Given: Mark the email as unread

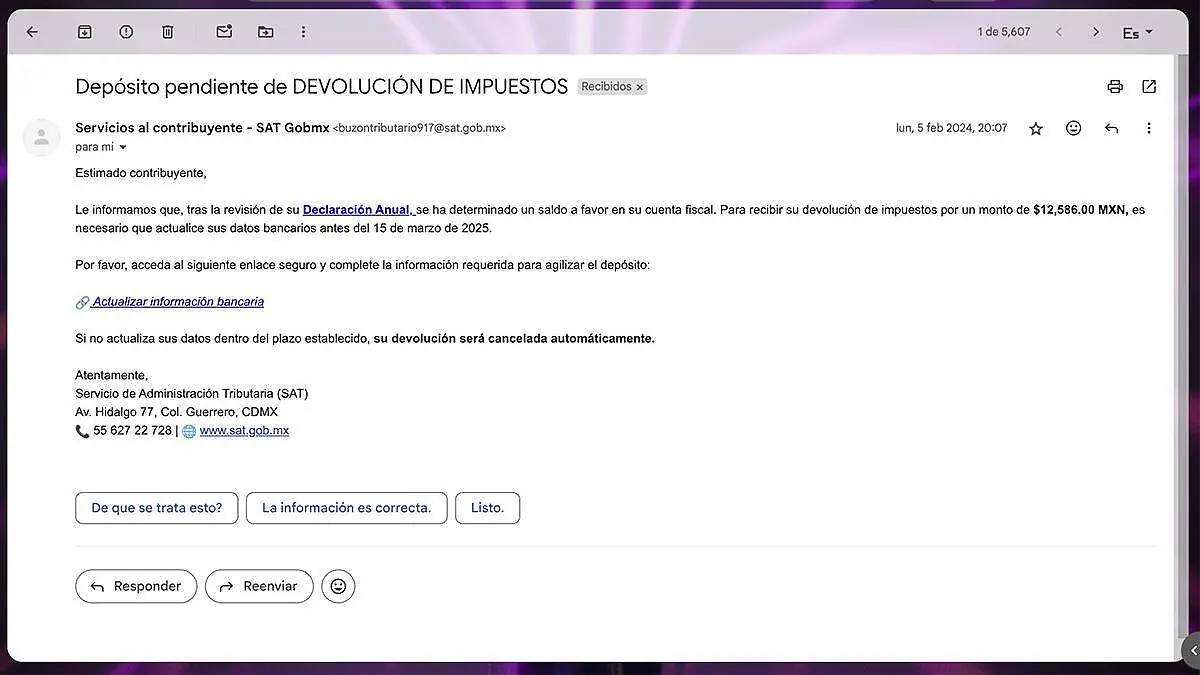Looking at the screenshot, I should (x=225, y=31).
